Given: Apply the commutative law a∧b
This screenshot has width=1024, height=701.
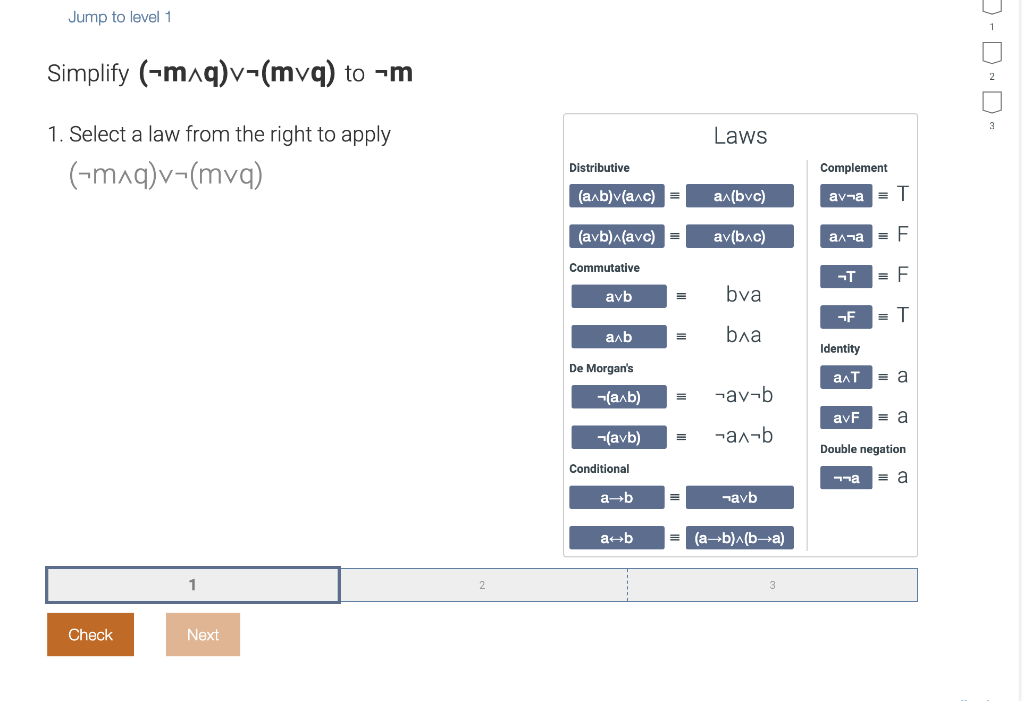Looking at the screenshot, I should tap(618, 336).
